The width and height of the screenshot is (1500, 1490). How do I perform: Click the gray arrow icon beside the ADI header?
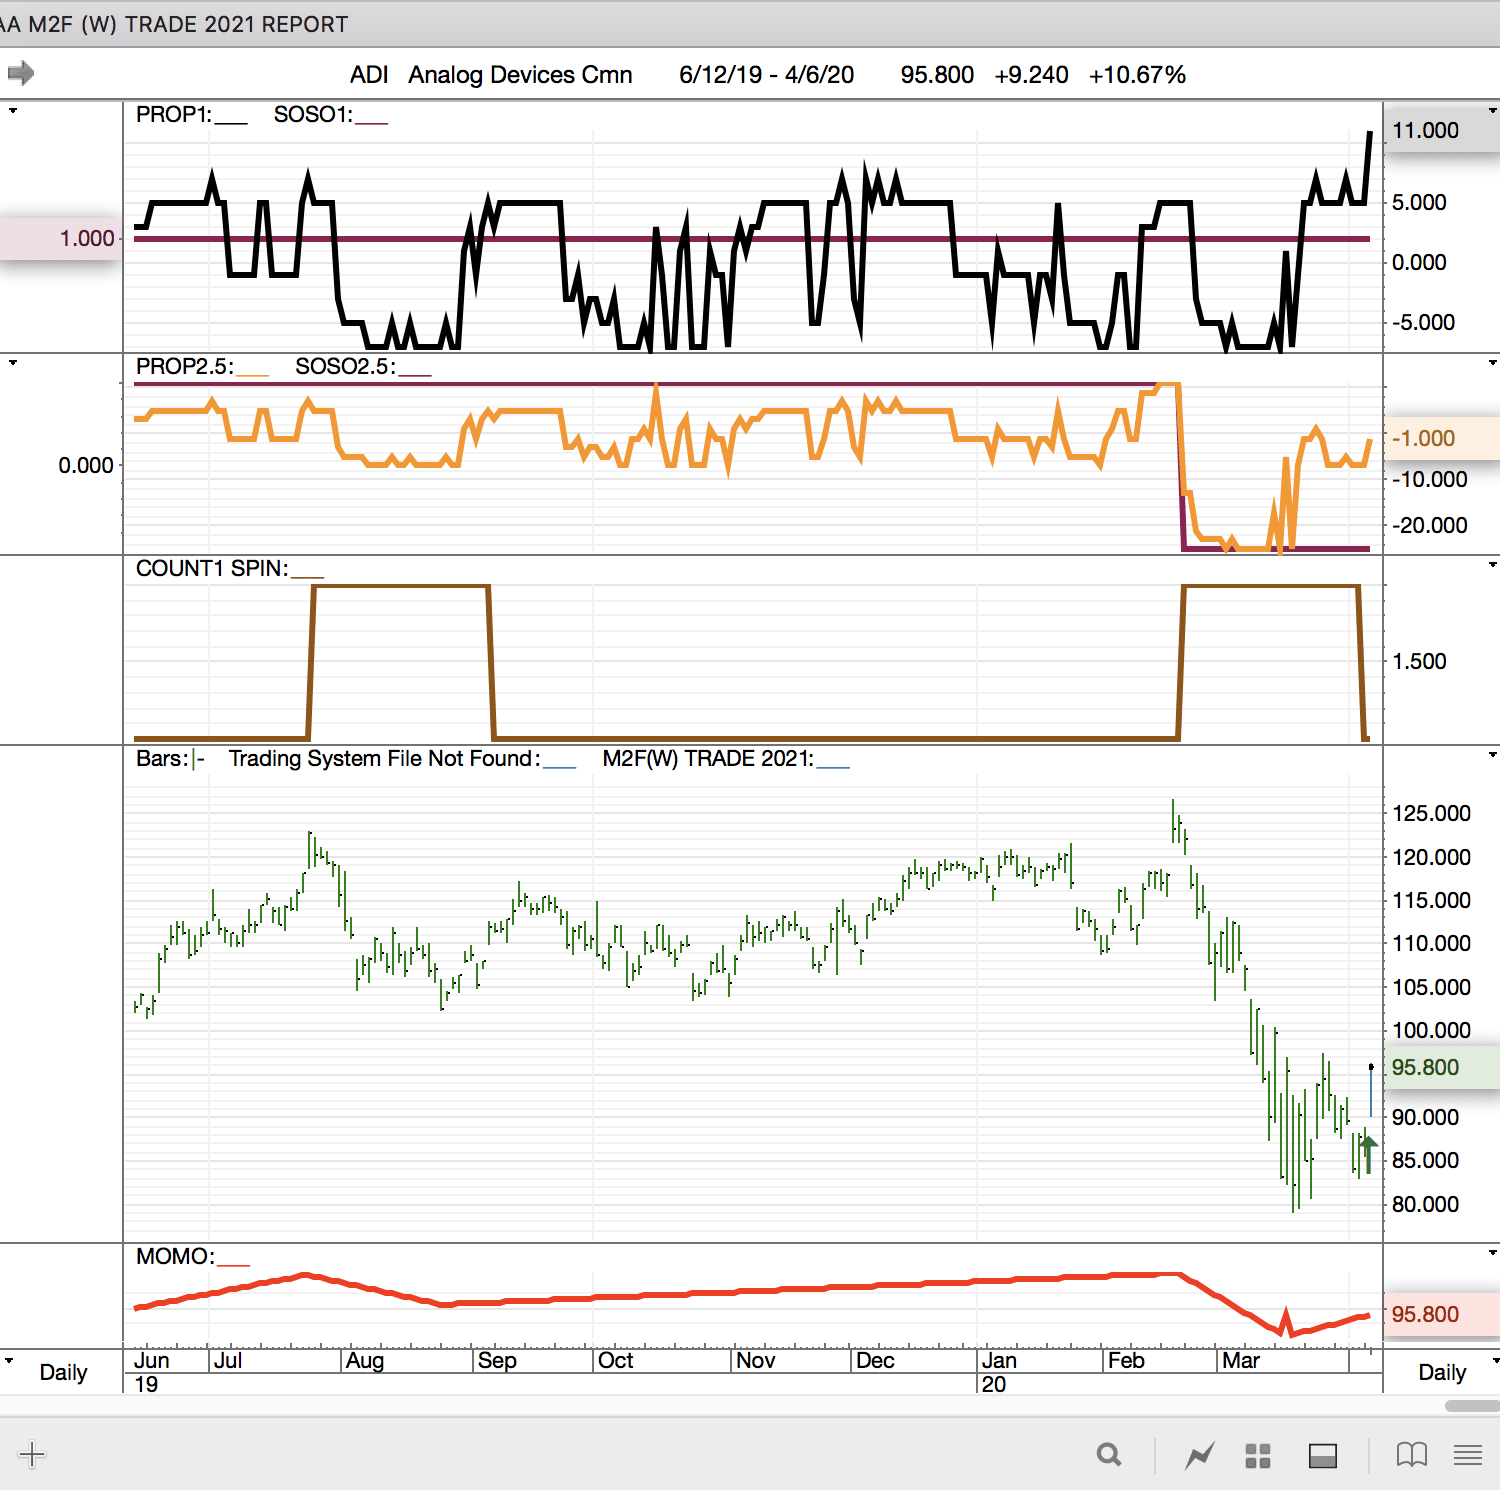(21, 73)
